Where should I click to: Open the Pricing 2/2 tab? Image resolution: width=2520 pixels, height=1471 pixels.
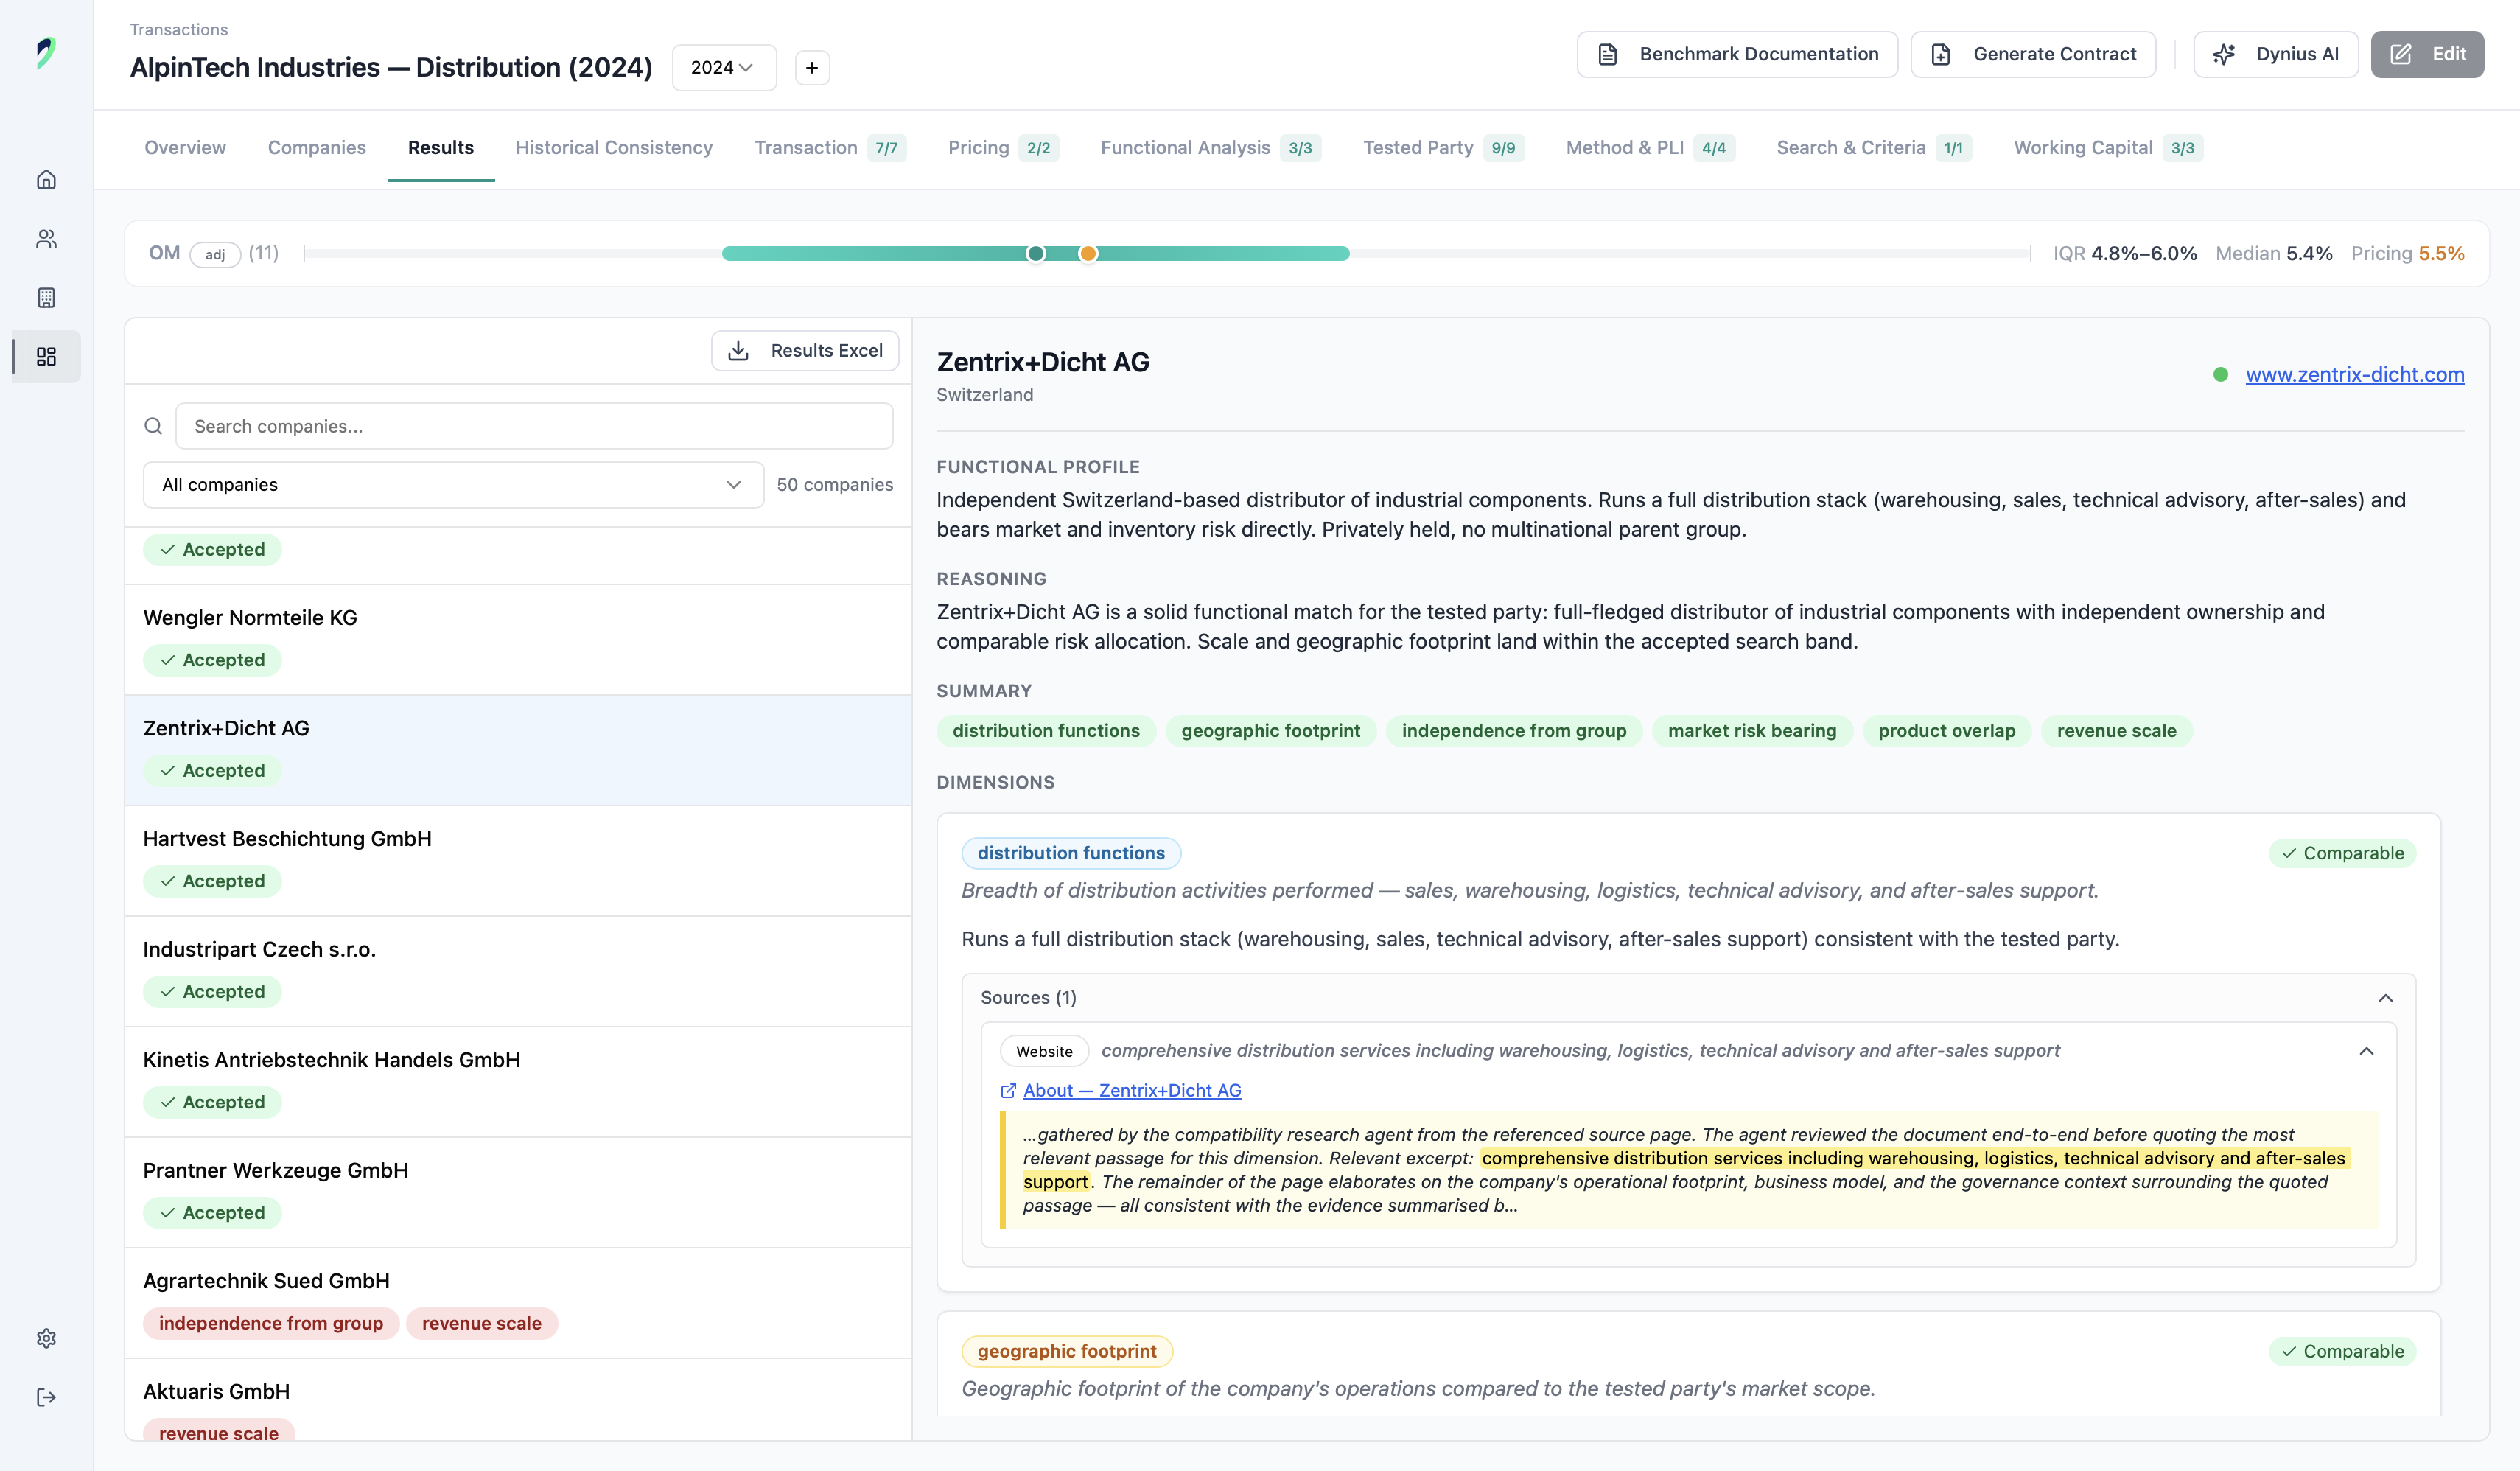tap(1003, 148)
